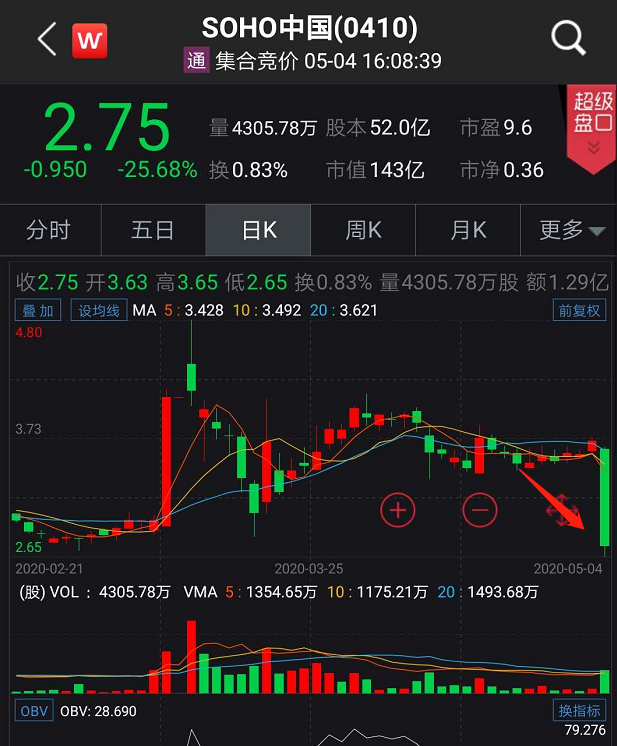Tap the SOHO中国(0410) title

310,28
